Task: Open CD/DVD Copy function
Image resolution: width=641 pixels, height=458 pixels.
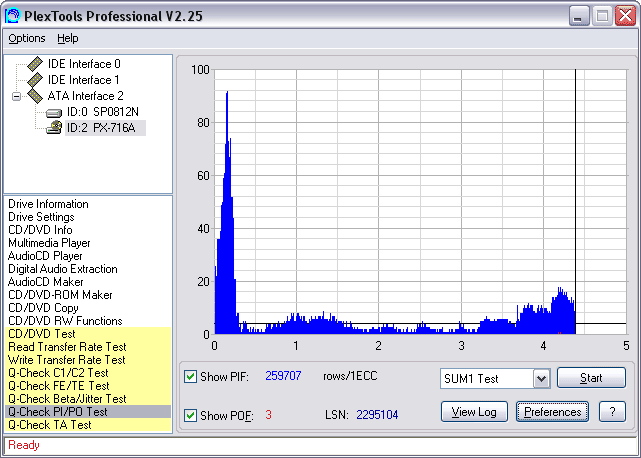Action: tap(43, 308)
